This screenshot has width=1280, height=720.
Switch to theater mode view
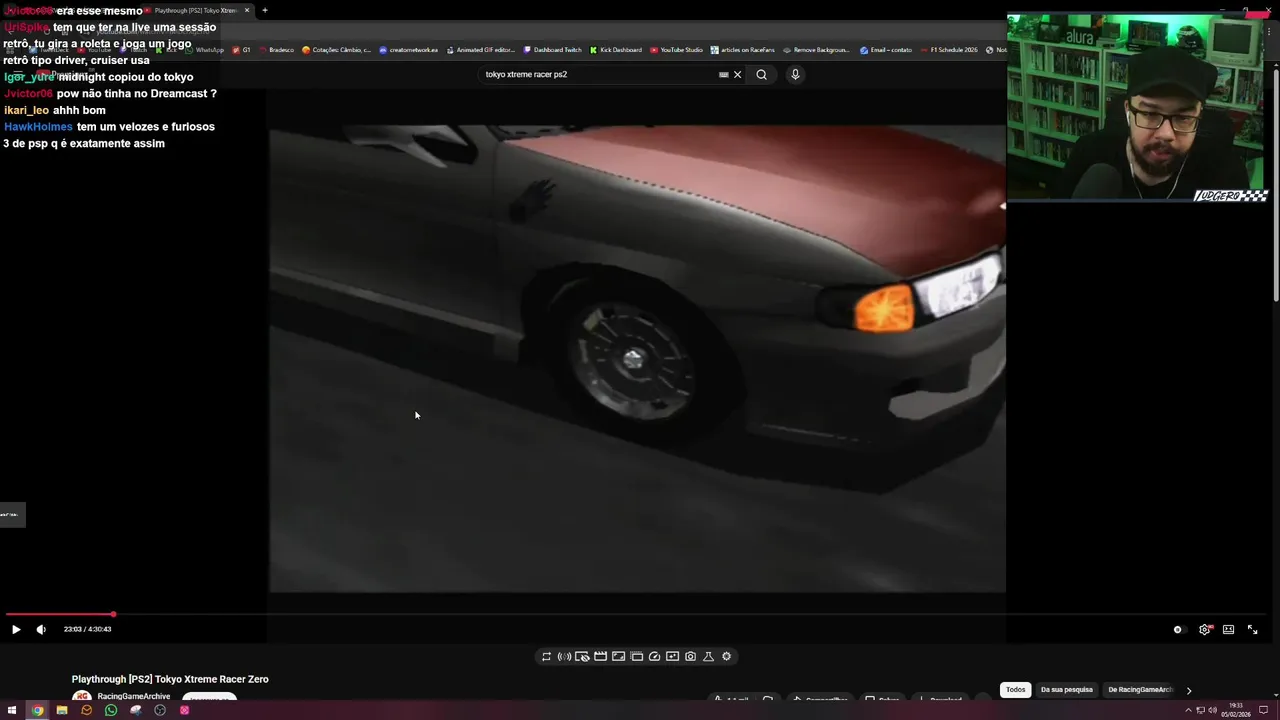1228,630
